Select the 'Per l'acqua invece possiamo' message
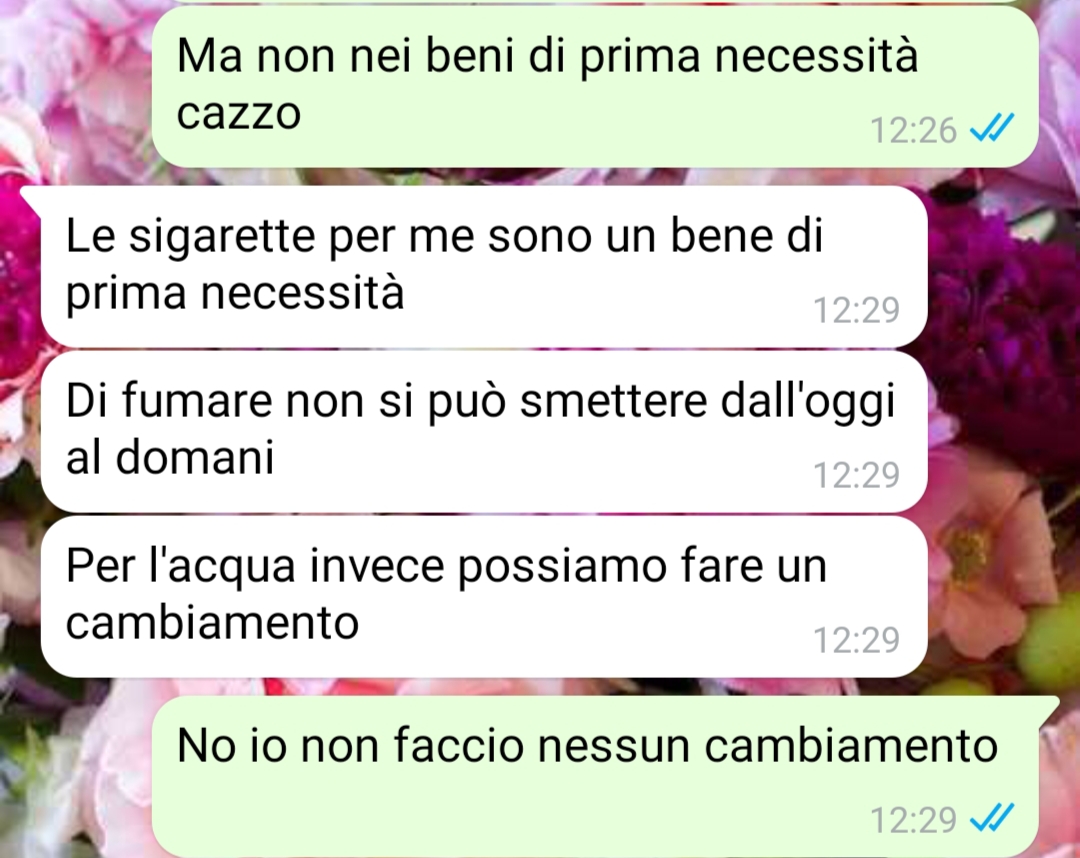 (484, 596)
